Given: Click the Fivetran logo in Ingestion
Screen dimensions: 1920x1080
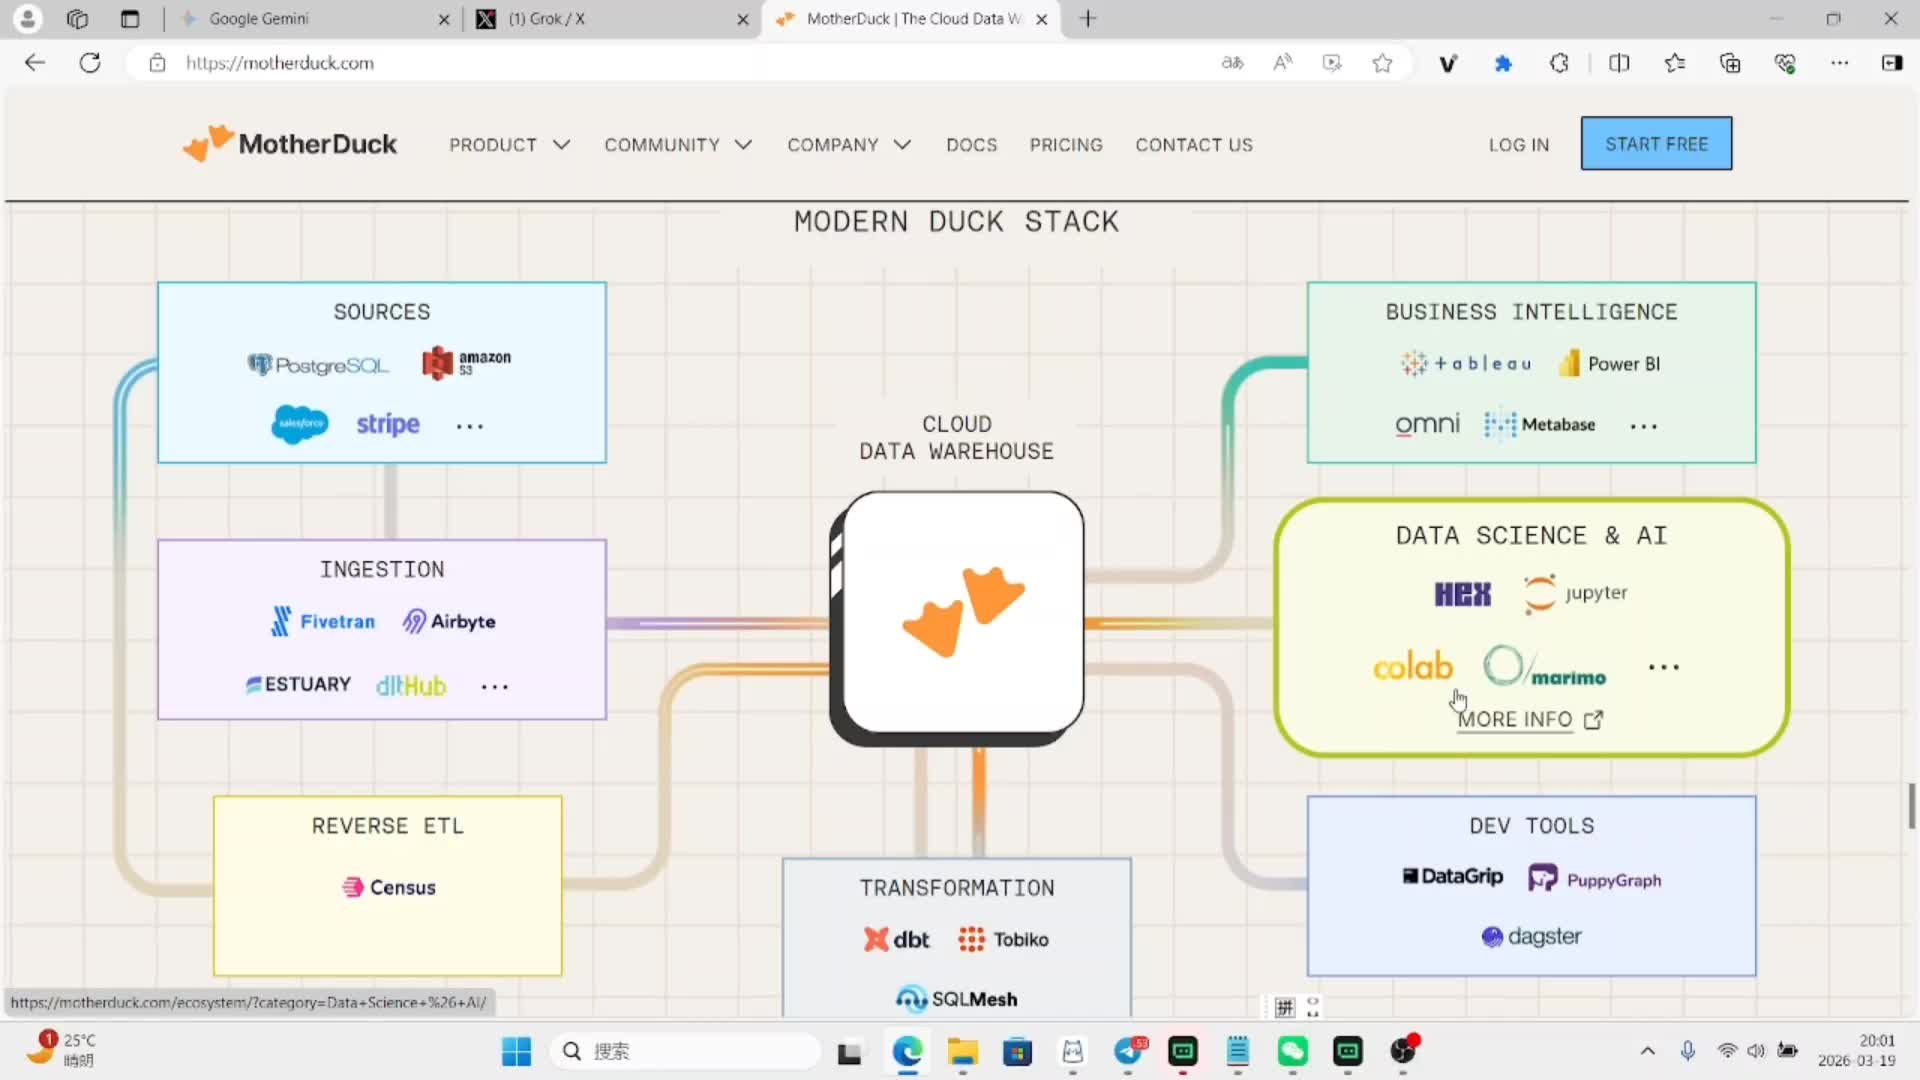Looking at the screenshot, I should click(323, 621).
